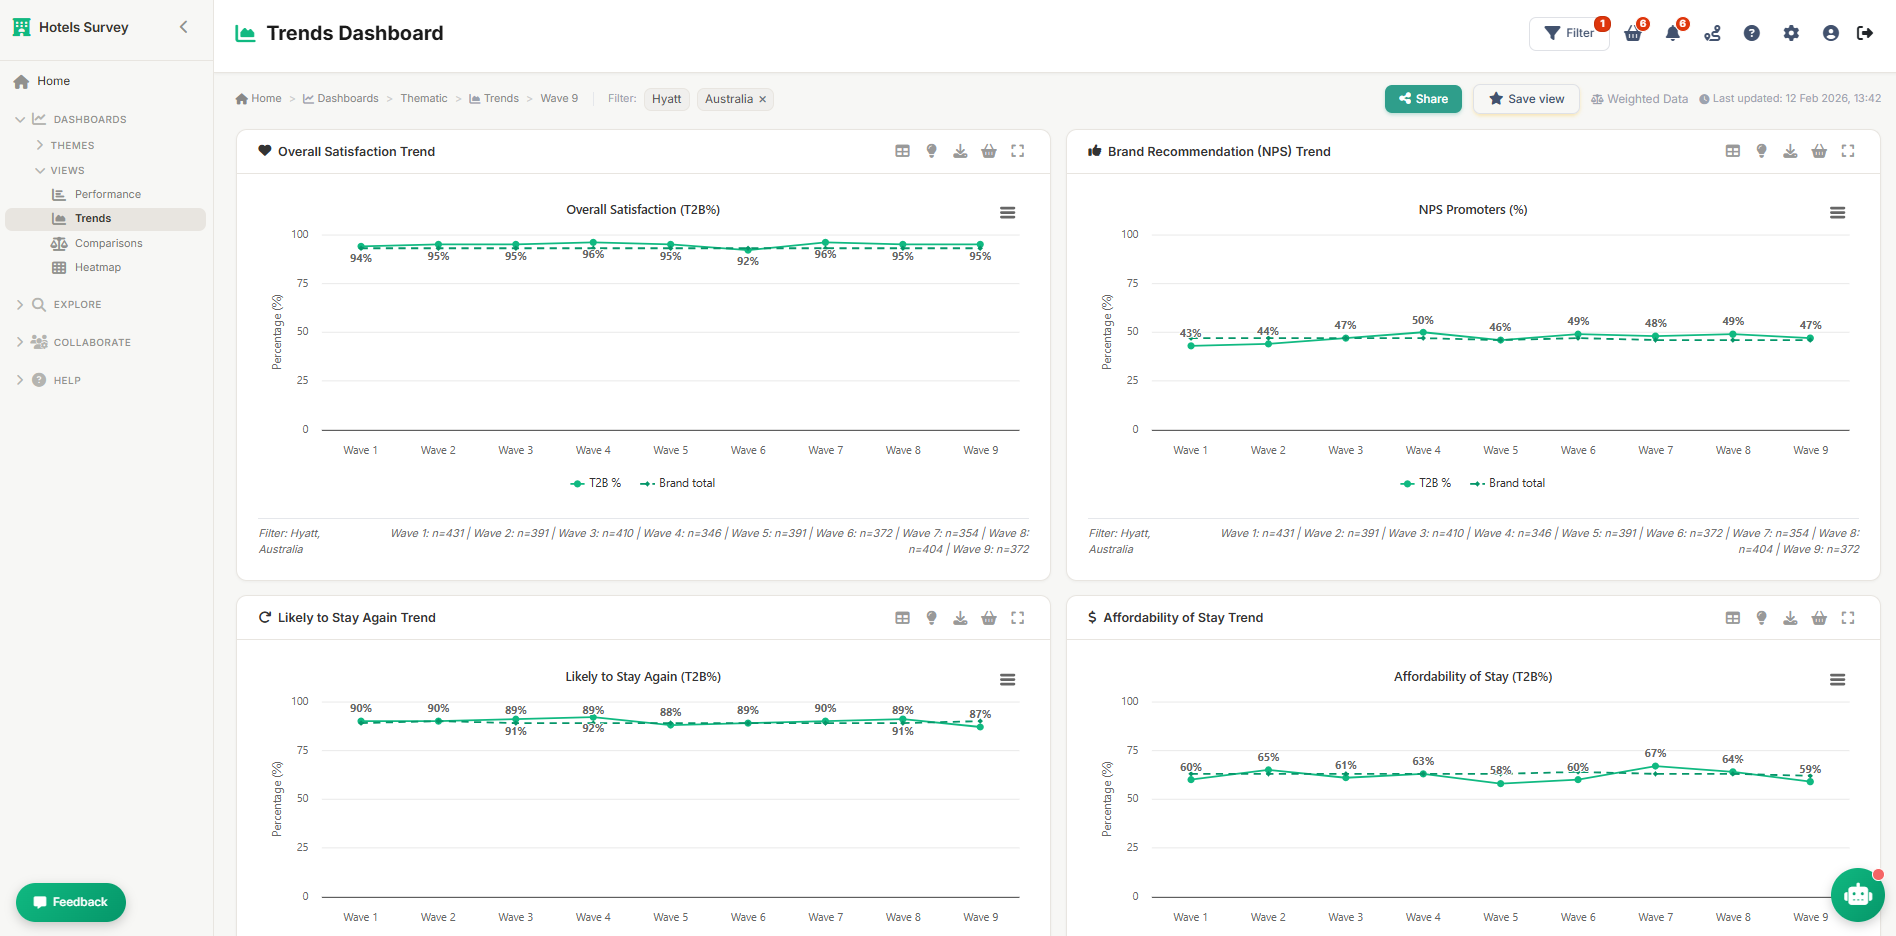Screen dimensions: 1896x936
Task: Click the insights lightbulb on NPS Promoters chart
Action: tap(1761, 151)
